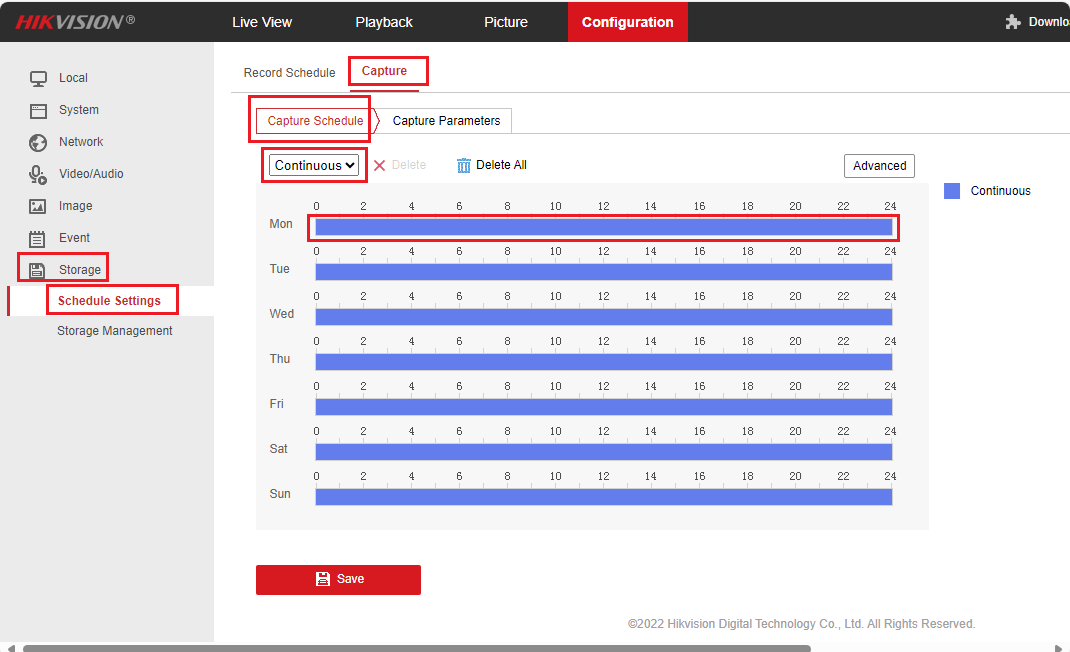
Task: Go to the Playback menu
Action: pos(384,22)
